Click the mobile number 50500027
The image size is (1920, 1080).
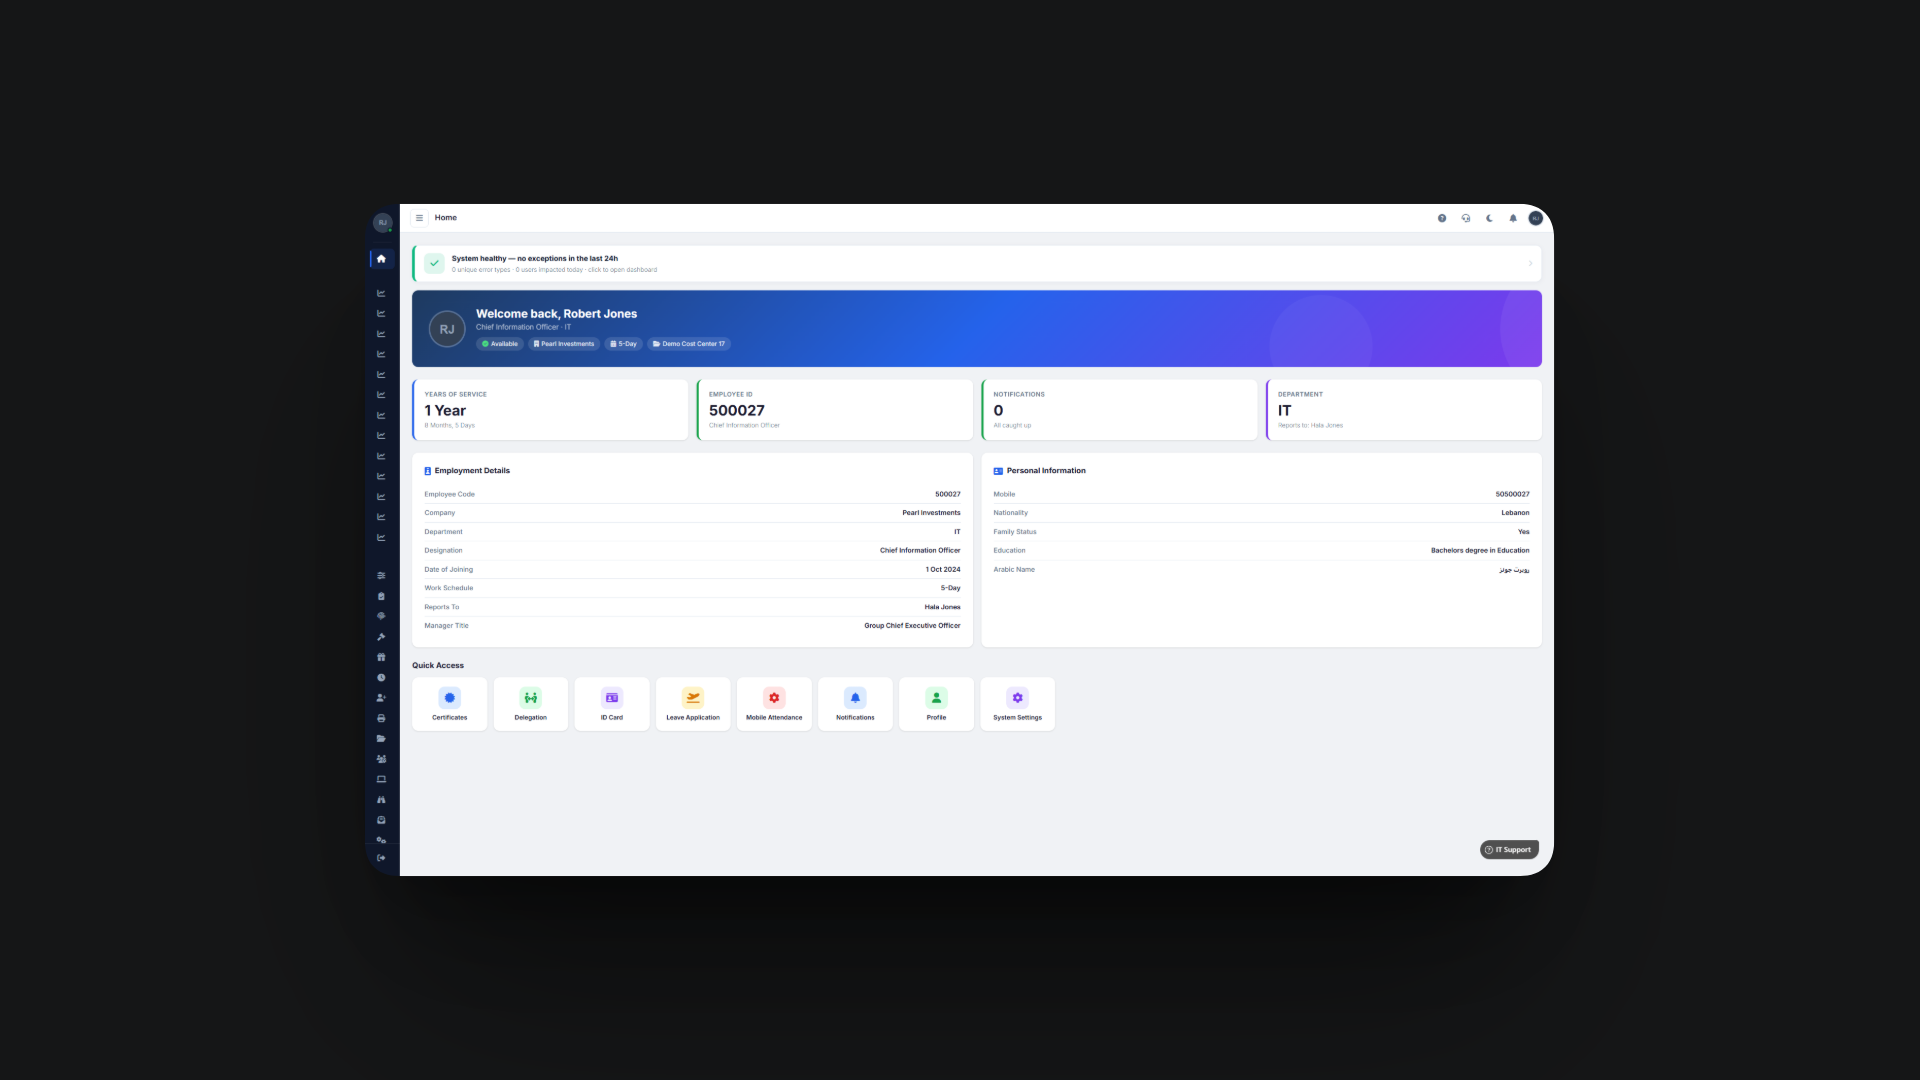1512,494
